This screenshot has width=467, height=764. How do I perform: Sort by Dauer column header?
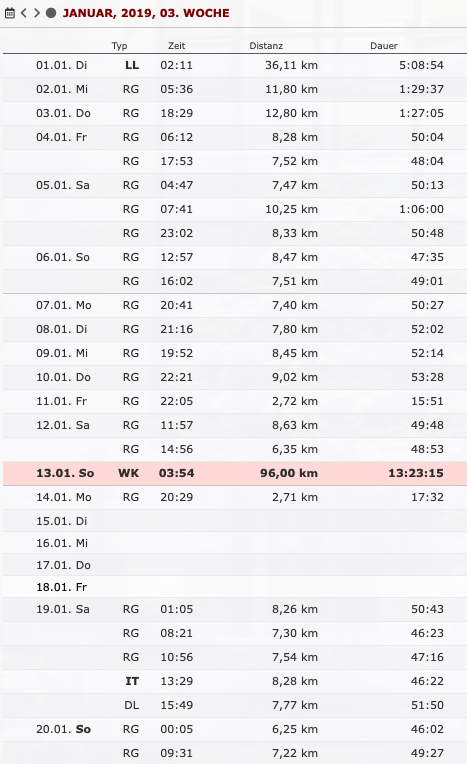click(384, 46)
